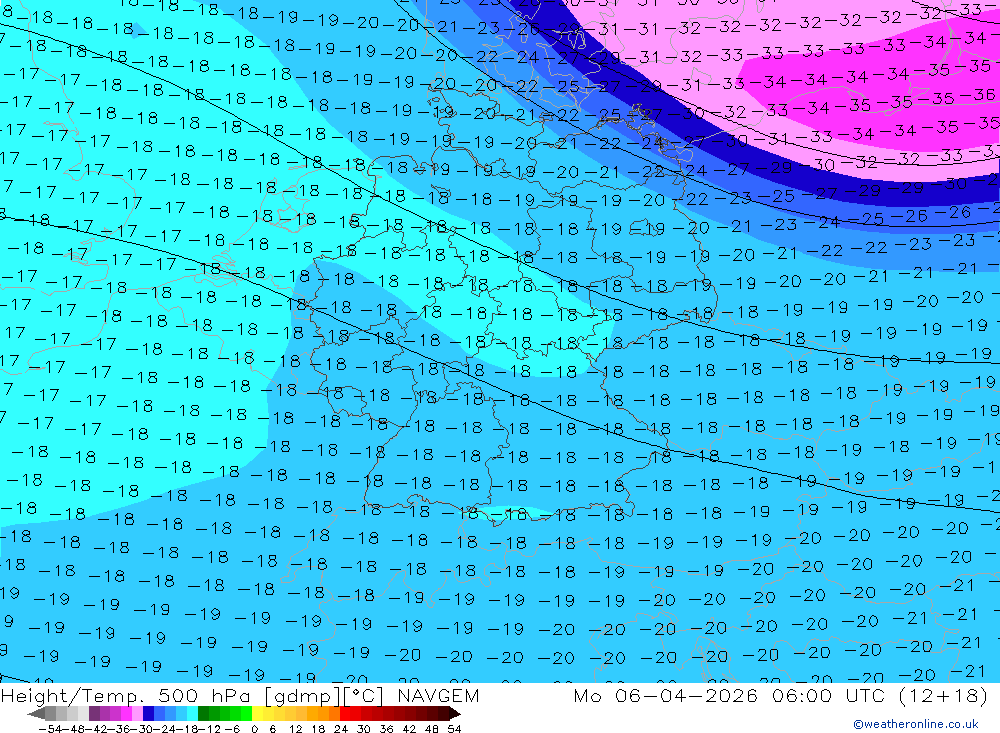Click the 06:00 UTC time label
The image size is (1000, 733).
point(830,696)
